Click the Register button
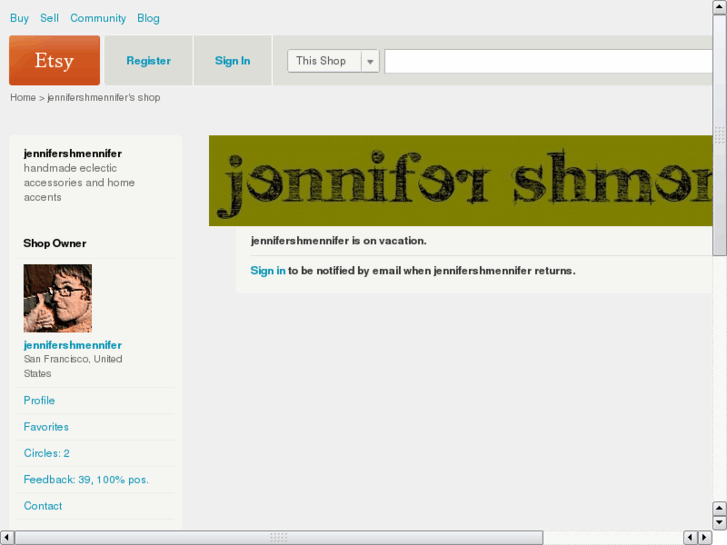 tap(148, 61)
